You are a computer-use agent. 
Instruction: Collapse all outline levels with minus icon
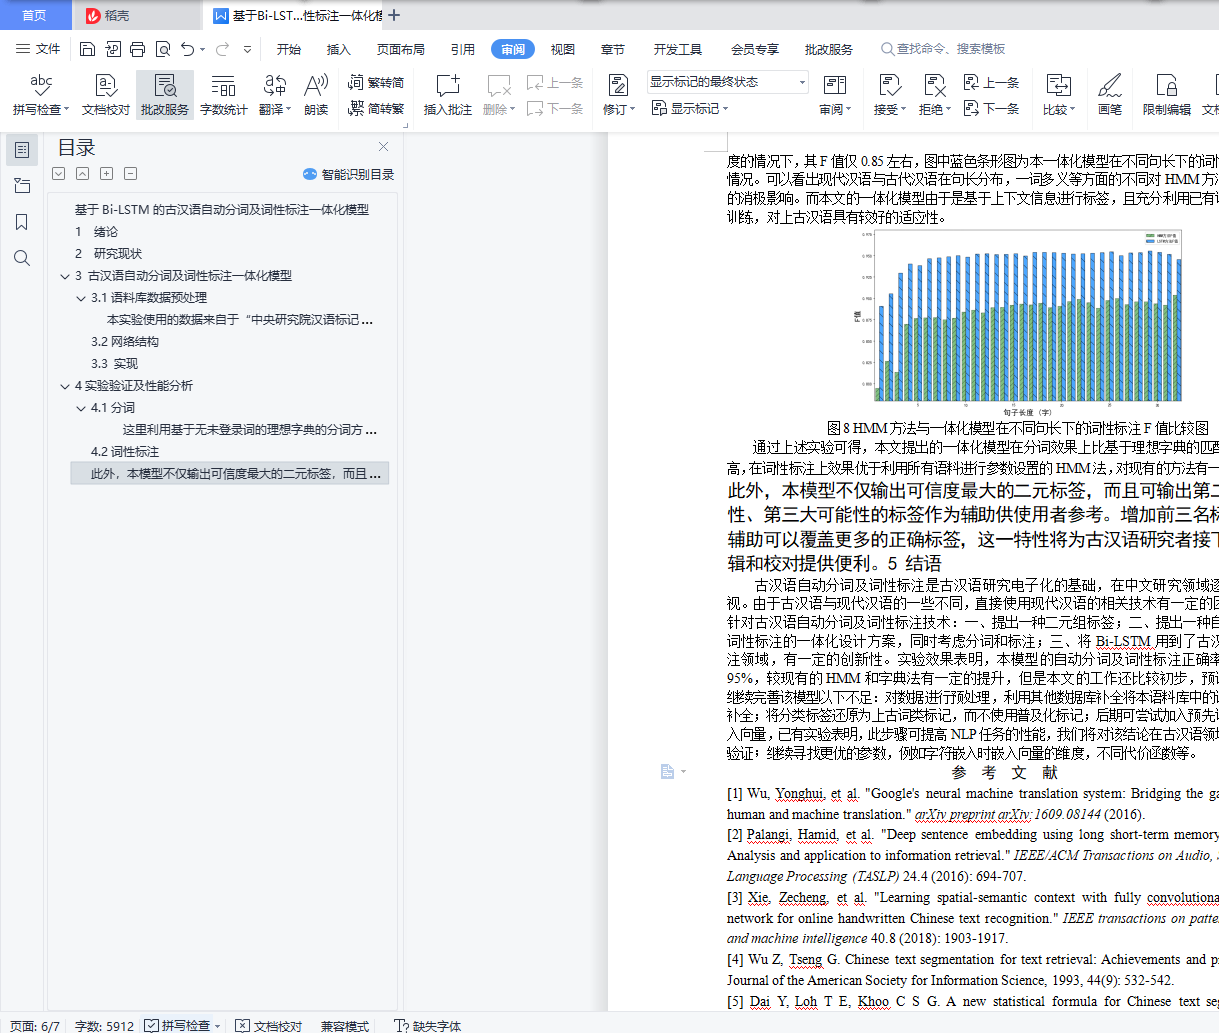130,174
